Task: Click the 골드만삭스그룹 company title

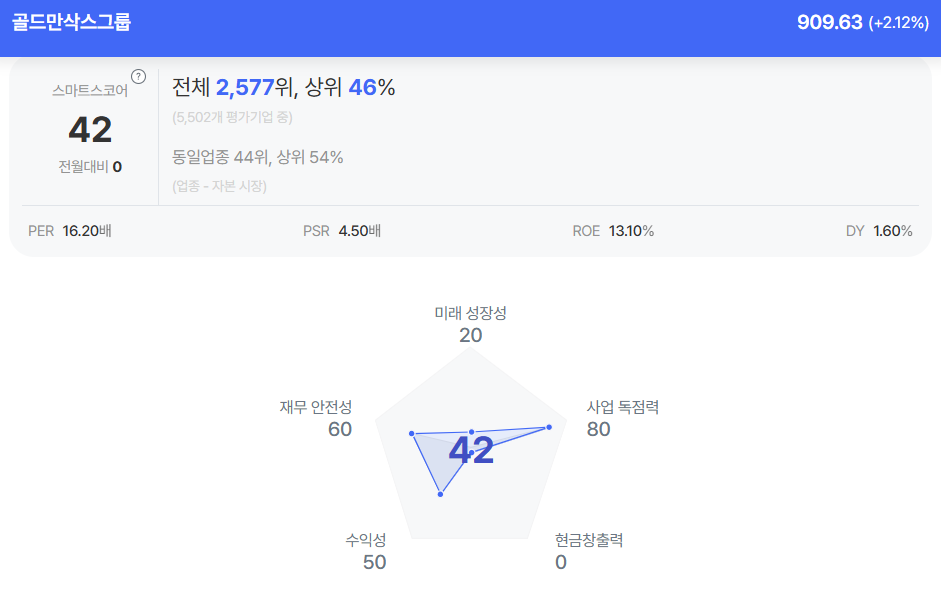Action: [x=71, y=22]
